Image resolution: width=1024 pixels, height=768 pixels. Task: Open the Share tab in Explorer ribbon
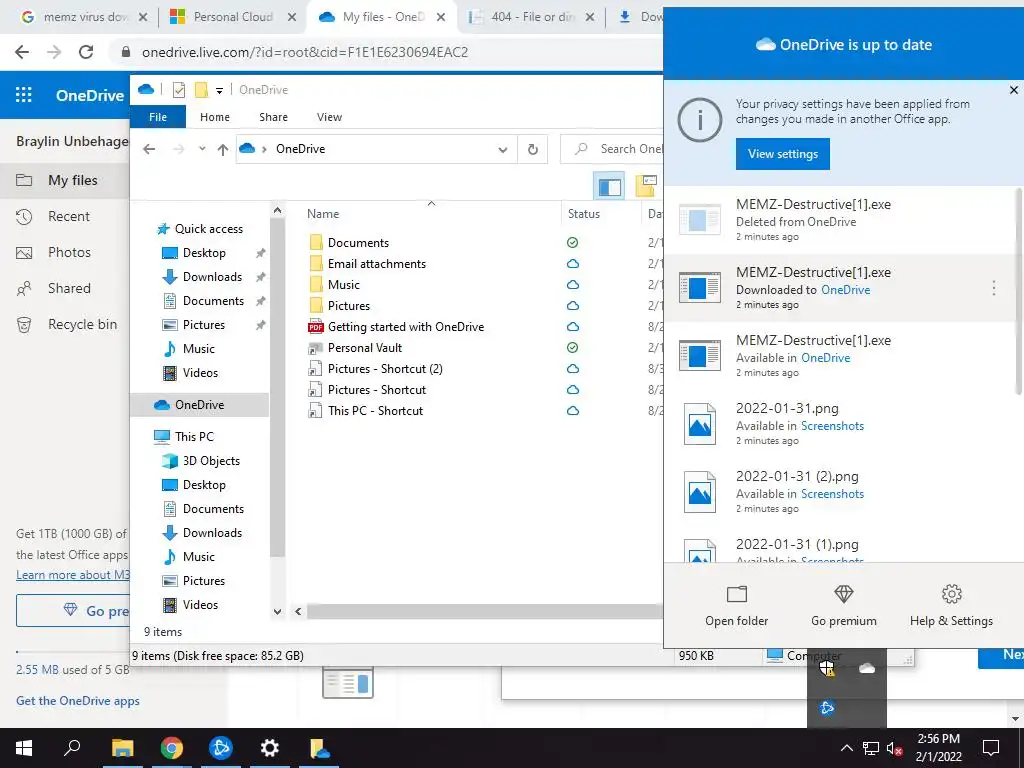pyautogui.click(x=273, y=117)
